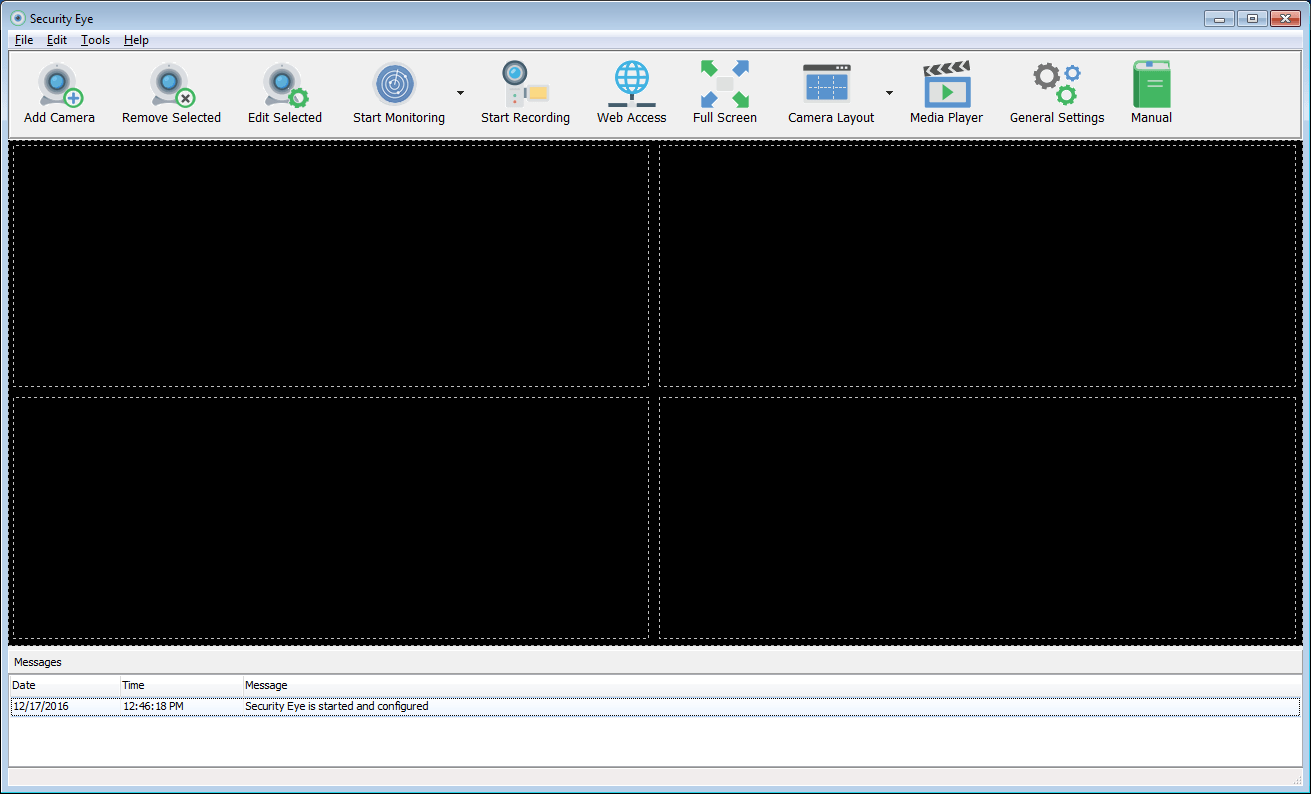Open the Help menu

coord(136,40)
